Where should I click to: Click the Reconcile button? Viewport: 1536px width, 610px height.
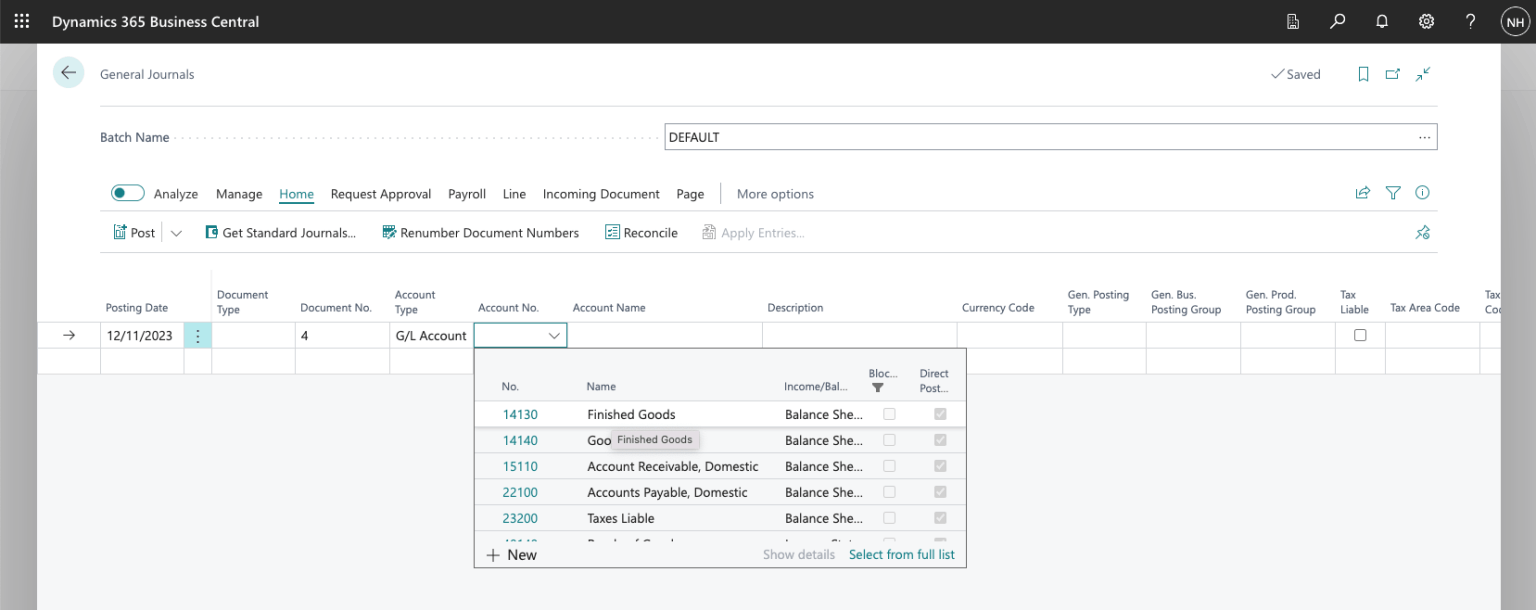tap(641, 233)
